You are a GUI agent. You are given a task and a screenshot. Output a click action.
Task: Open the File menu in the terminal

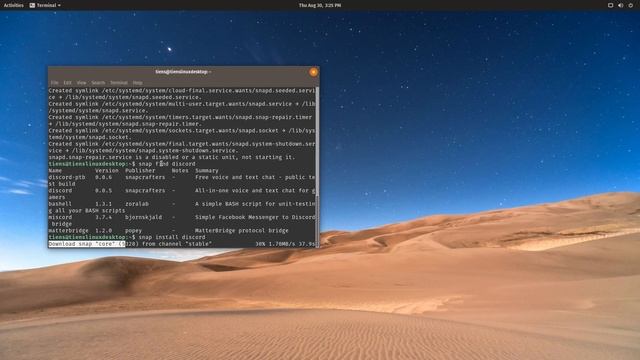[54, 82]
